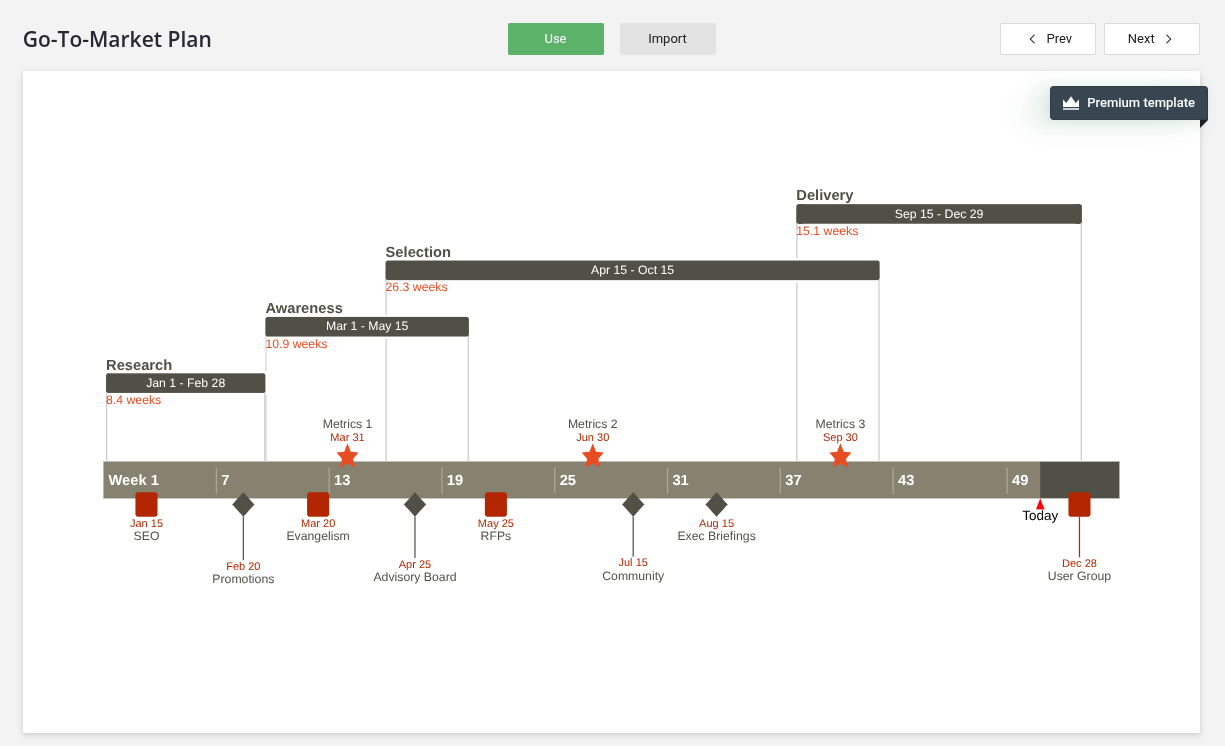Image resolution: width=1225 pixels, height=746 pixels.
Task: Select the SEO red square milestone
Action: point(146,504)
